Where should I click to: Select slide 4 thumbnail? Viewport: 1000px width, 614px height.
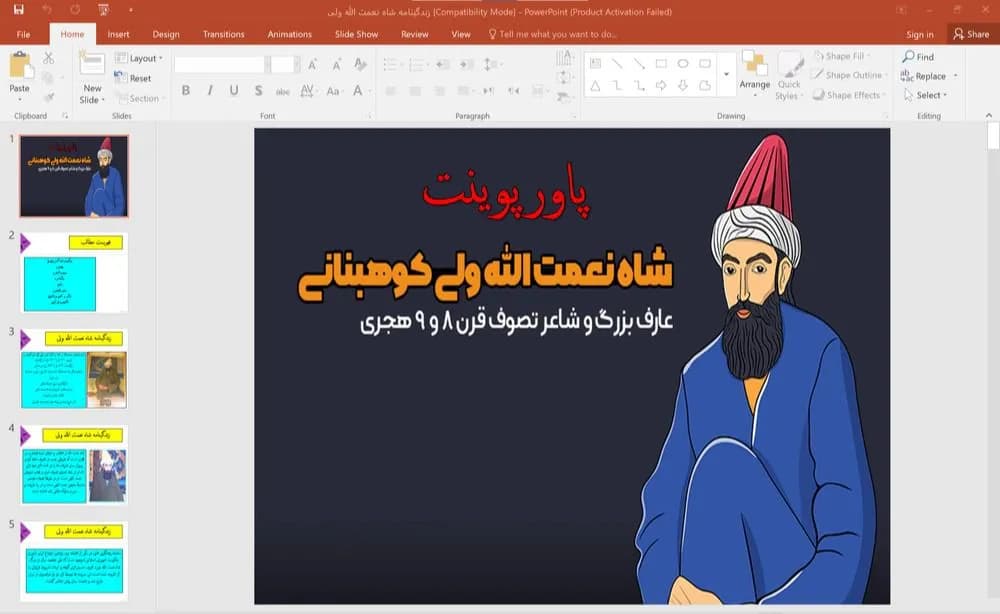coord(74,465)
